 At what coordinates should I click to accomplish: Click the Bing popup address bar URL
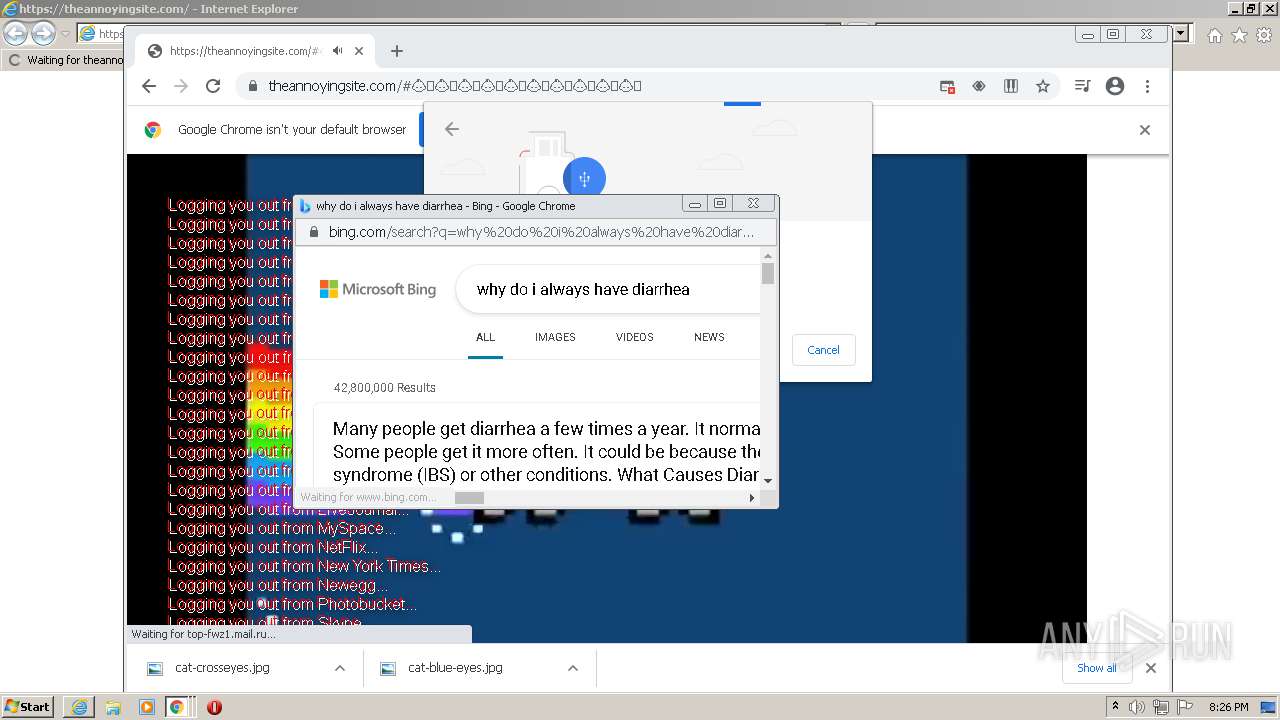point(541,232)
